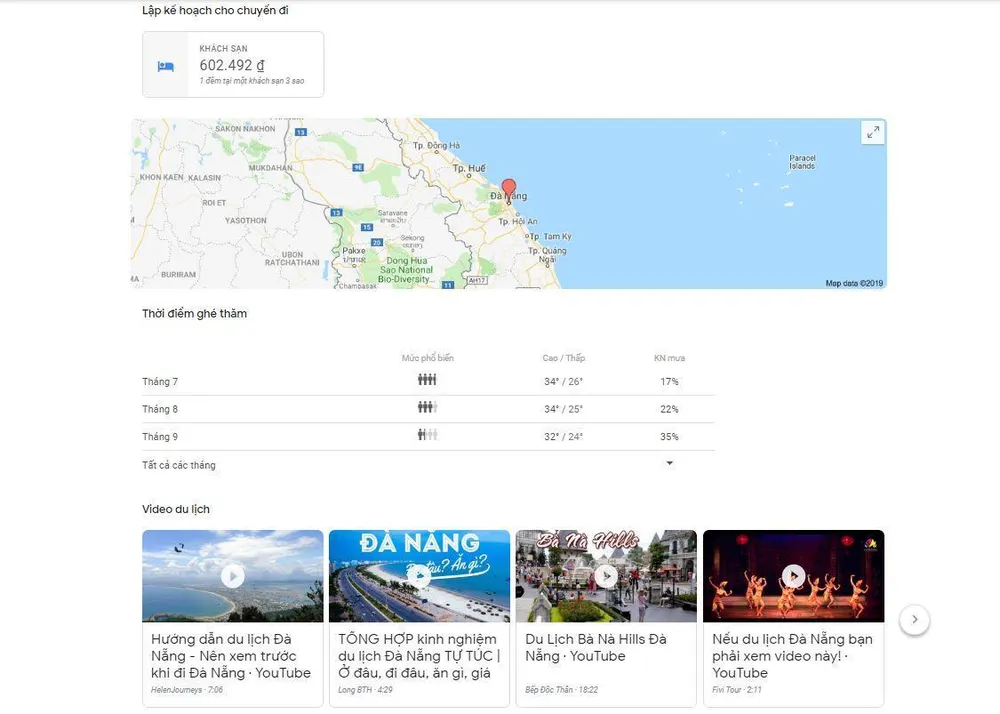This screenshot has width=1000, height=714.
Task: Expand the map to fullscreen
Action: tap(872, 133)
